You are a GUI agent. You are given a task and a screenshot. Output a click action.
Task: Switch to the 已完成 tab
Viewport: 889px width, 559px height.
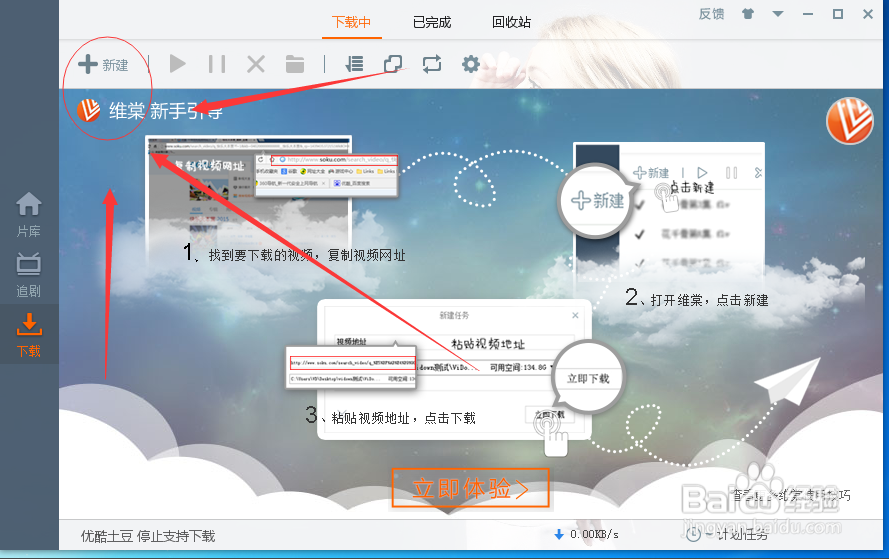tap(432, 22)
